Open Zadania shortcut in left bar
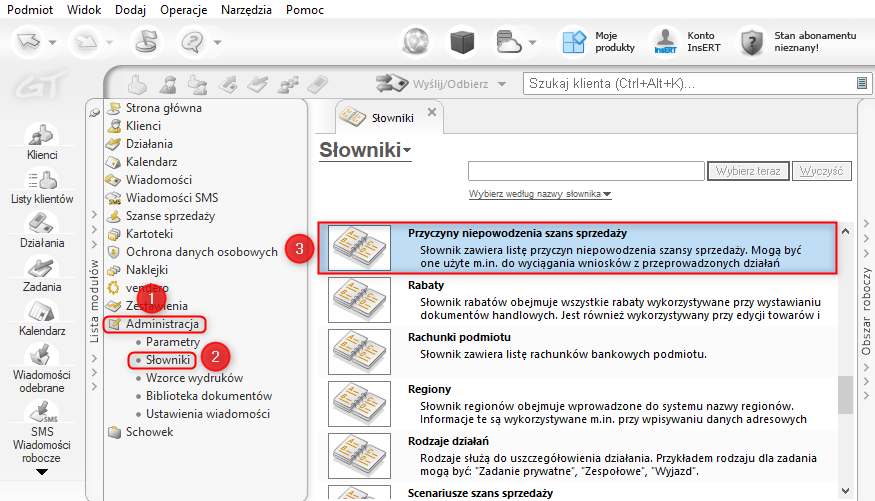 (42, 275)
